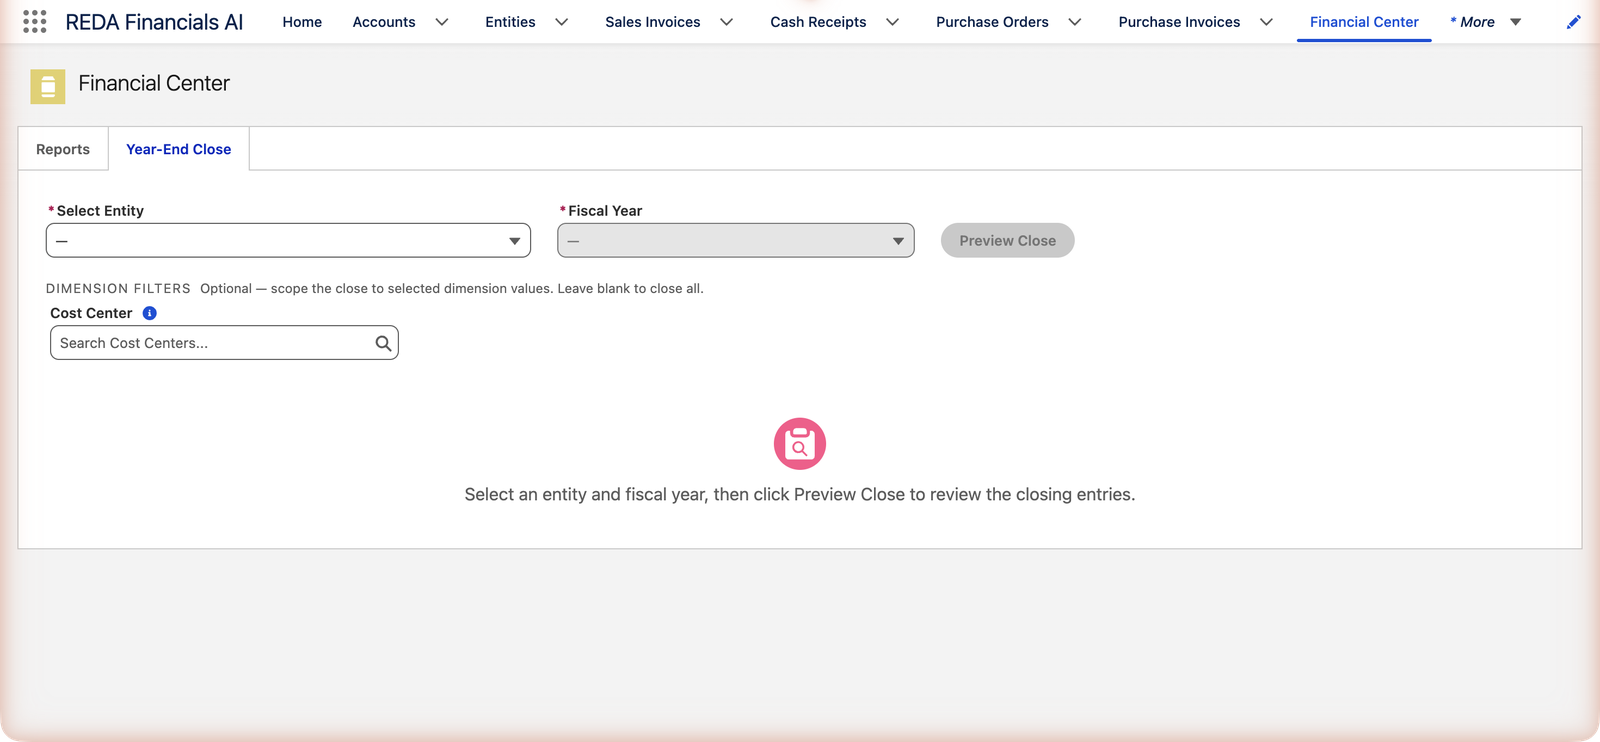Click the Financial Center page title
This screenshot has width=1600, height=742.
pyautogui.click(x=154, y=84)
